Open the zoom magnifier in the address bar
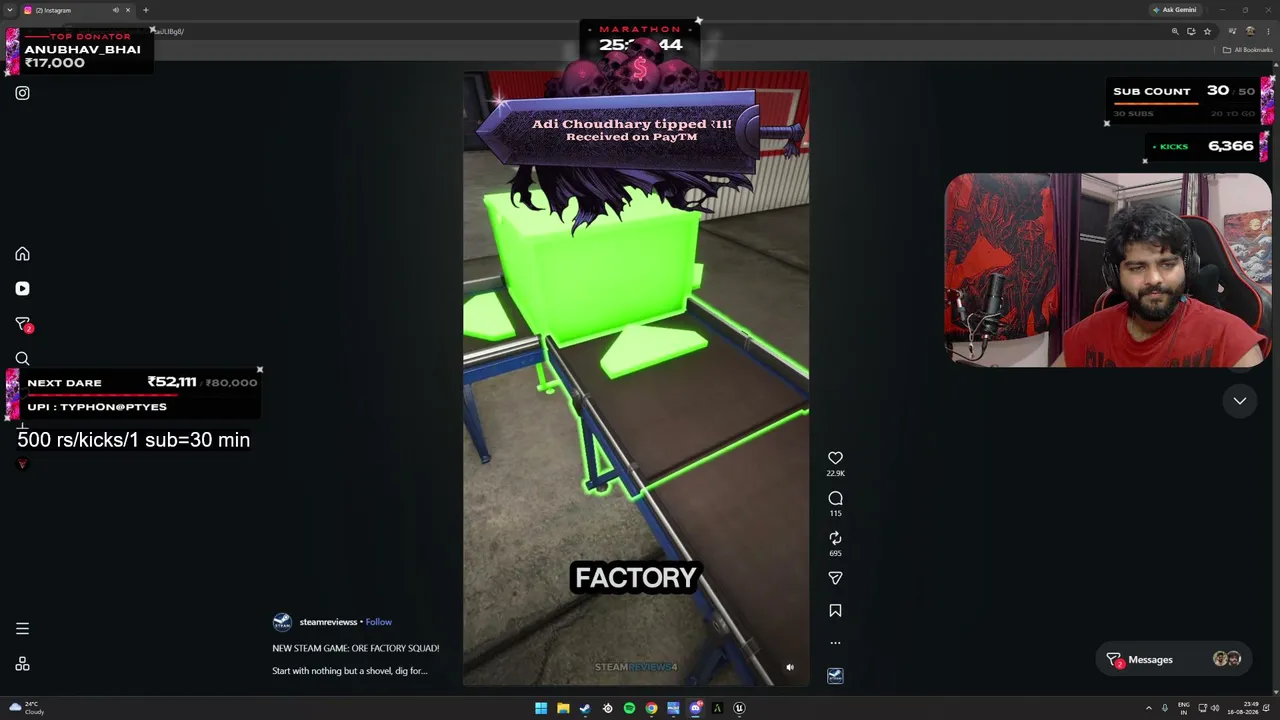Image resolution: width=1280 pixels, height=720 pixels. pos(1175,32)
